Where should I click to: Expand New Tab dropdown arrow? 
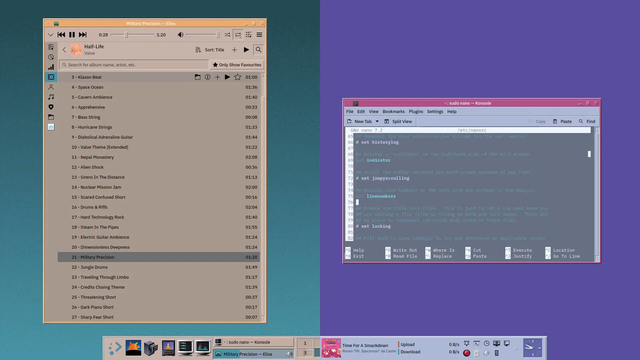pos(377,121)
